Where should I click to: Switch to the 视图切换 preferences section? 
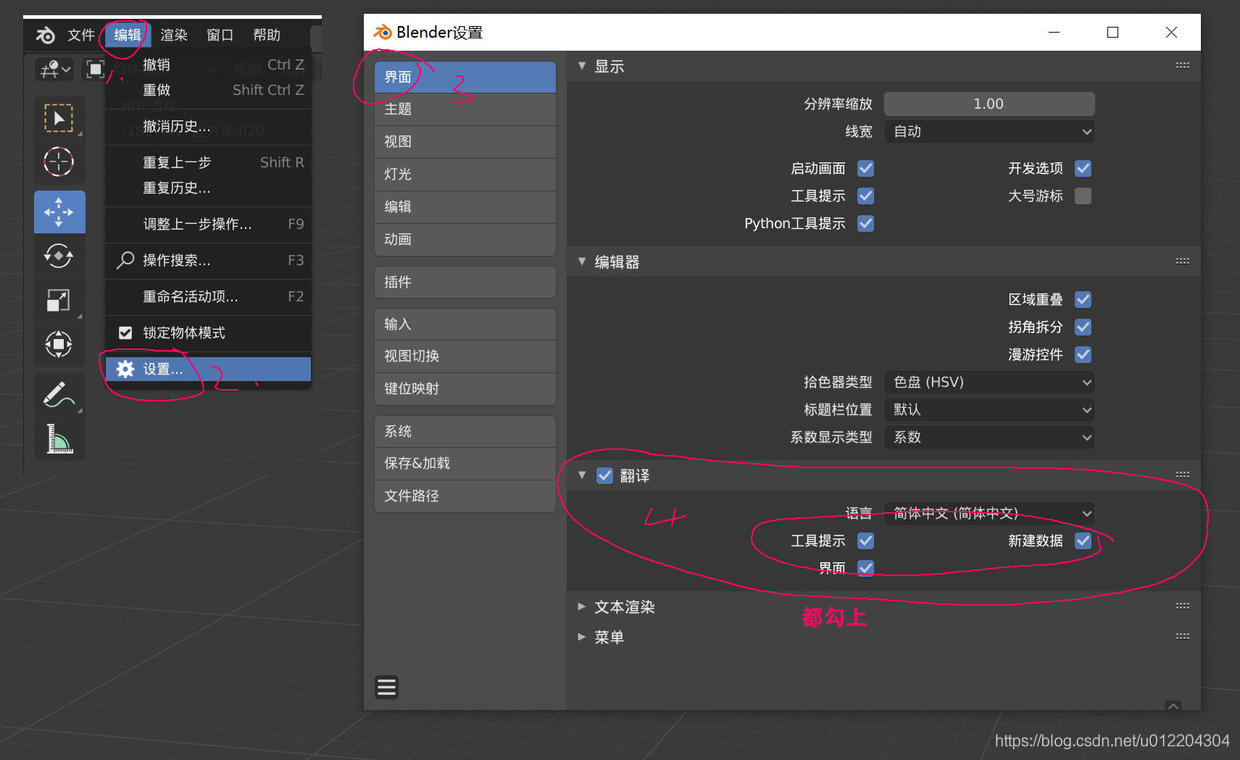[465, 356]
